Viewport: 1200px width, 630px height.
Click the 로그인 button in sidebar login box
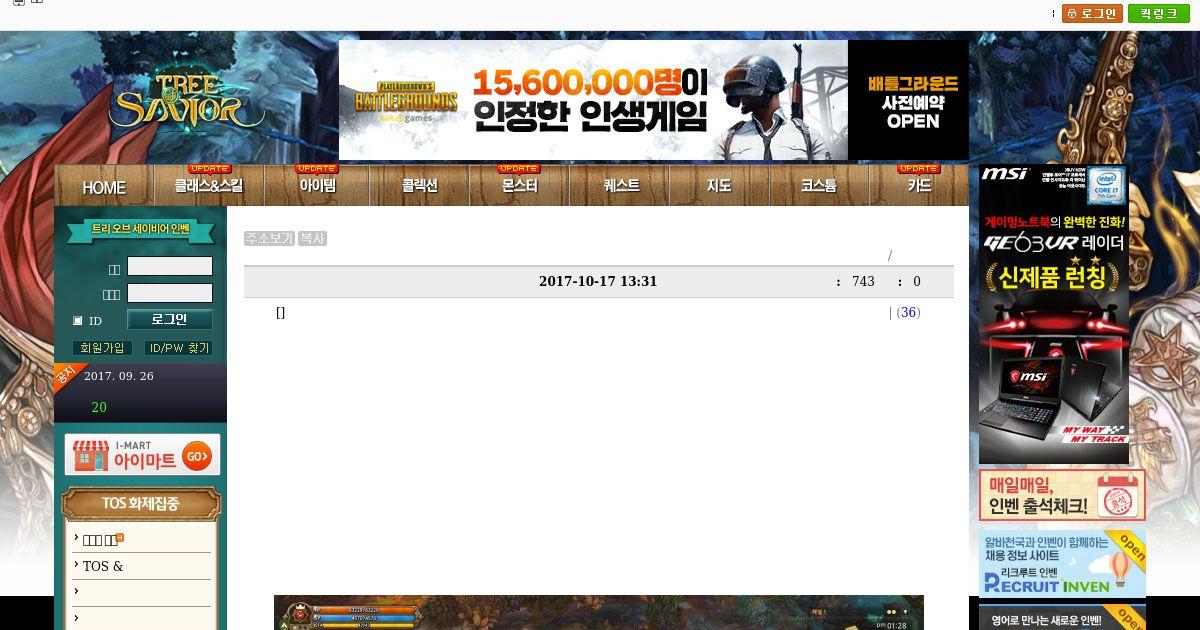point(170,320)
